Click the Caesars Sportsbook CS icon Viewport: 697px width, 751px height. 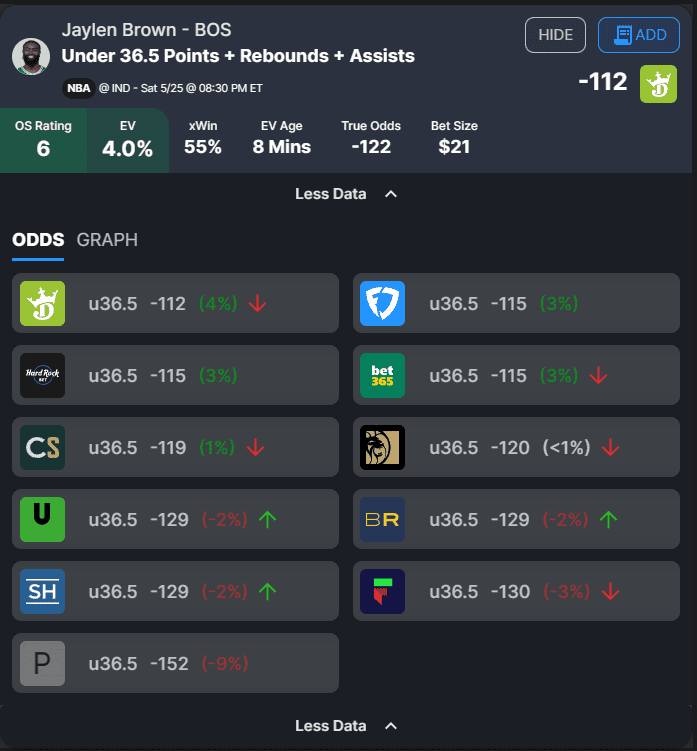click(x=43, y=447)
